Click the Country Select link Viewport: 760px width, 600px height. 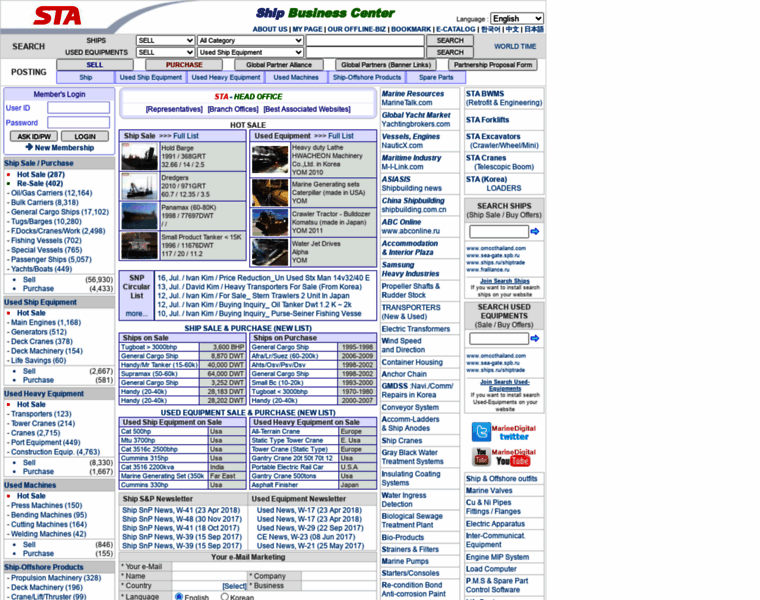click(234, 586)
